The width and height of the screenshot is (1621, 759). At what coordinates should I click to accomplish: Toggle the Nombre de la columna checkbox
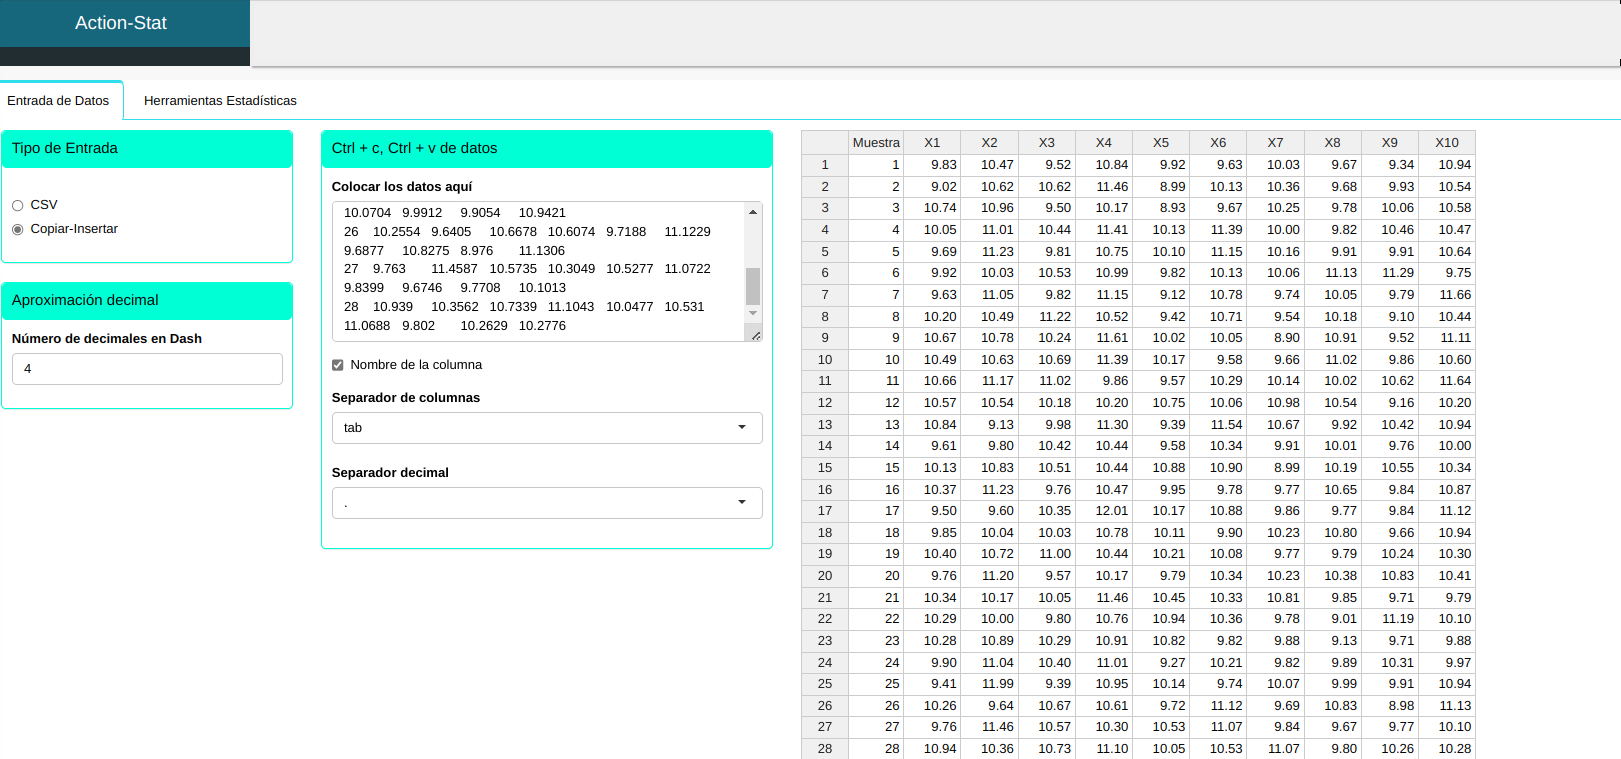(338, 365)
